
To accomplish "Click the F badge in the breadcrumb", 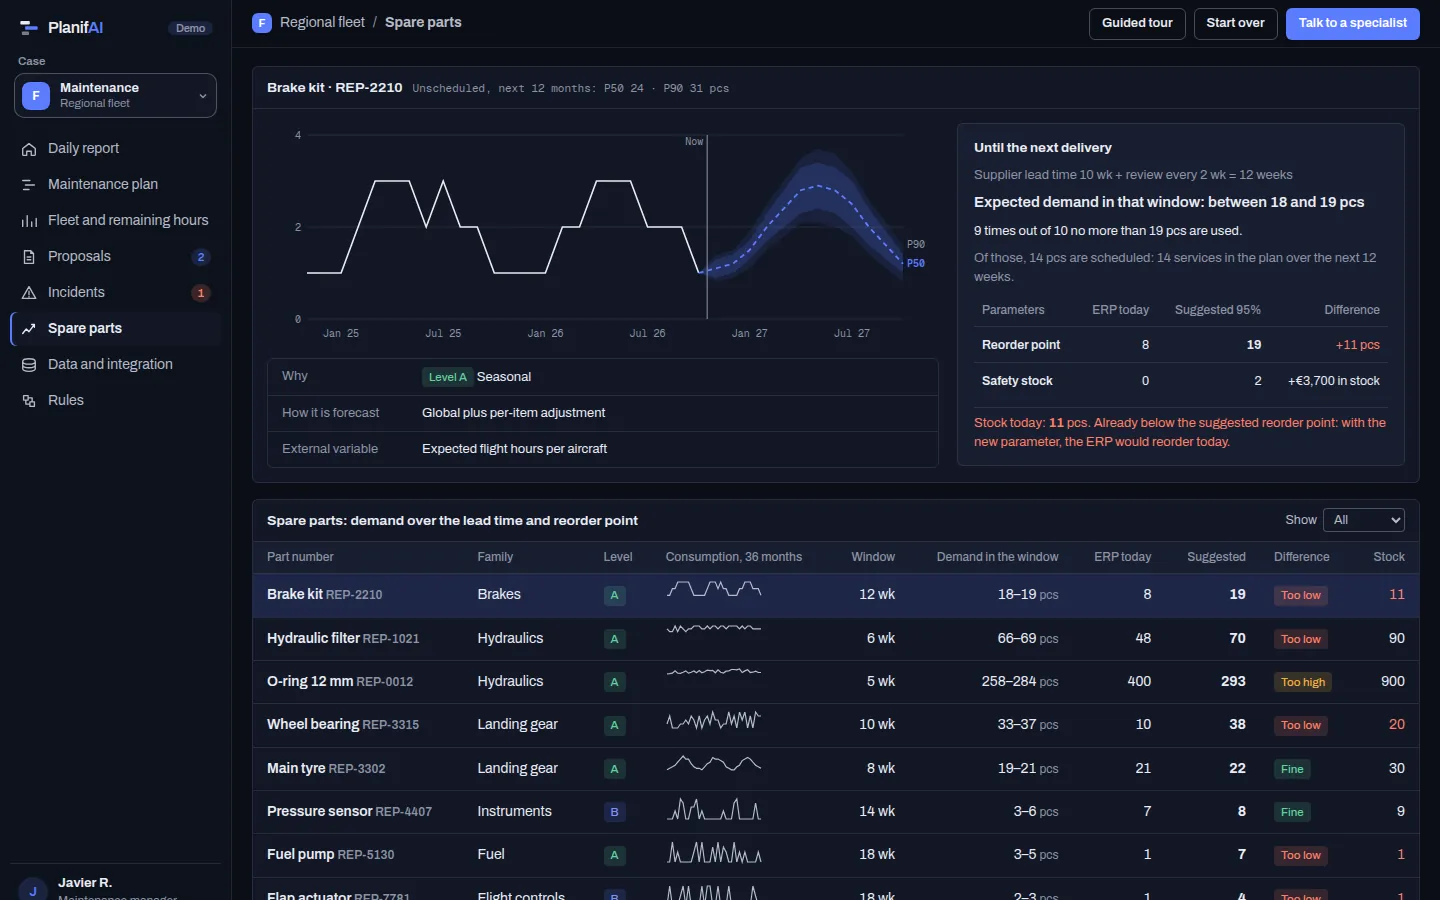I will click(262, 22).
